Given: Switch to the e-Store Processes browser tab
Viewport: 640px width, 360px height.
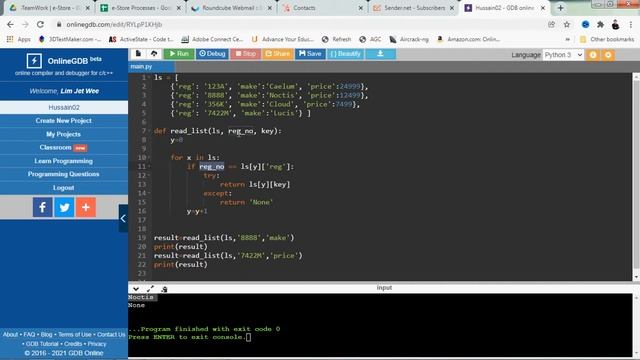Looking at the screenshot, I should [x=141, y=8].
